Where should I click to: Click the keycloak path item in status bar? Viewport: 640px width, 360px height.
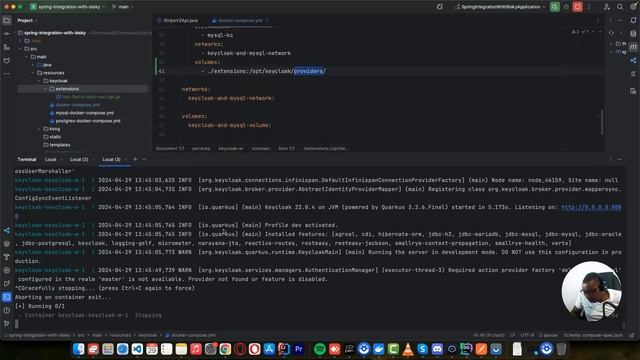[148, 335]
